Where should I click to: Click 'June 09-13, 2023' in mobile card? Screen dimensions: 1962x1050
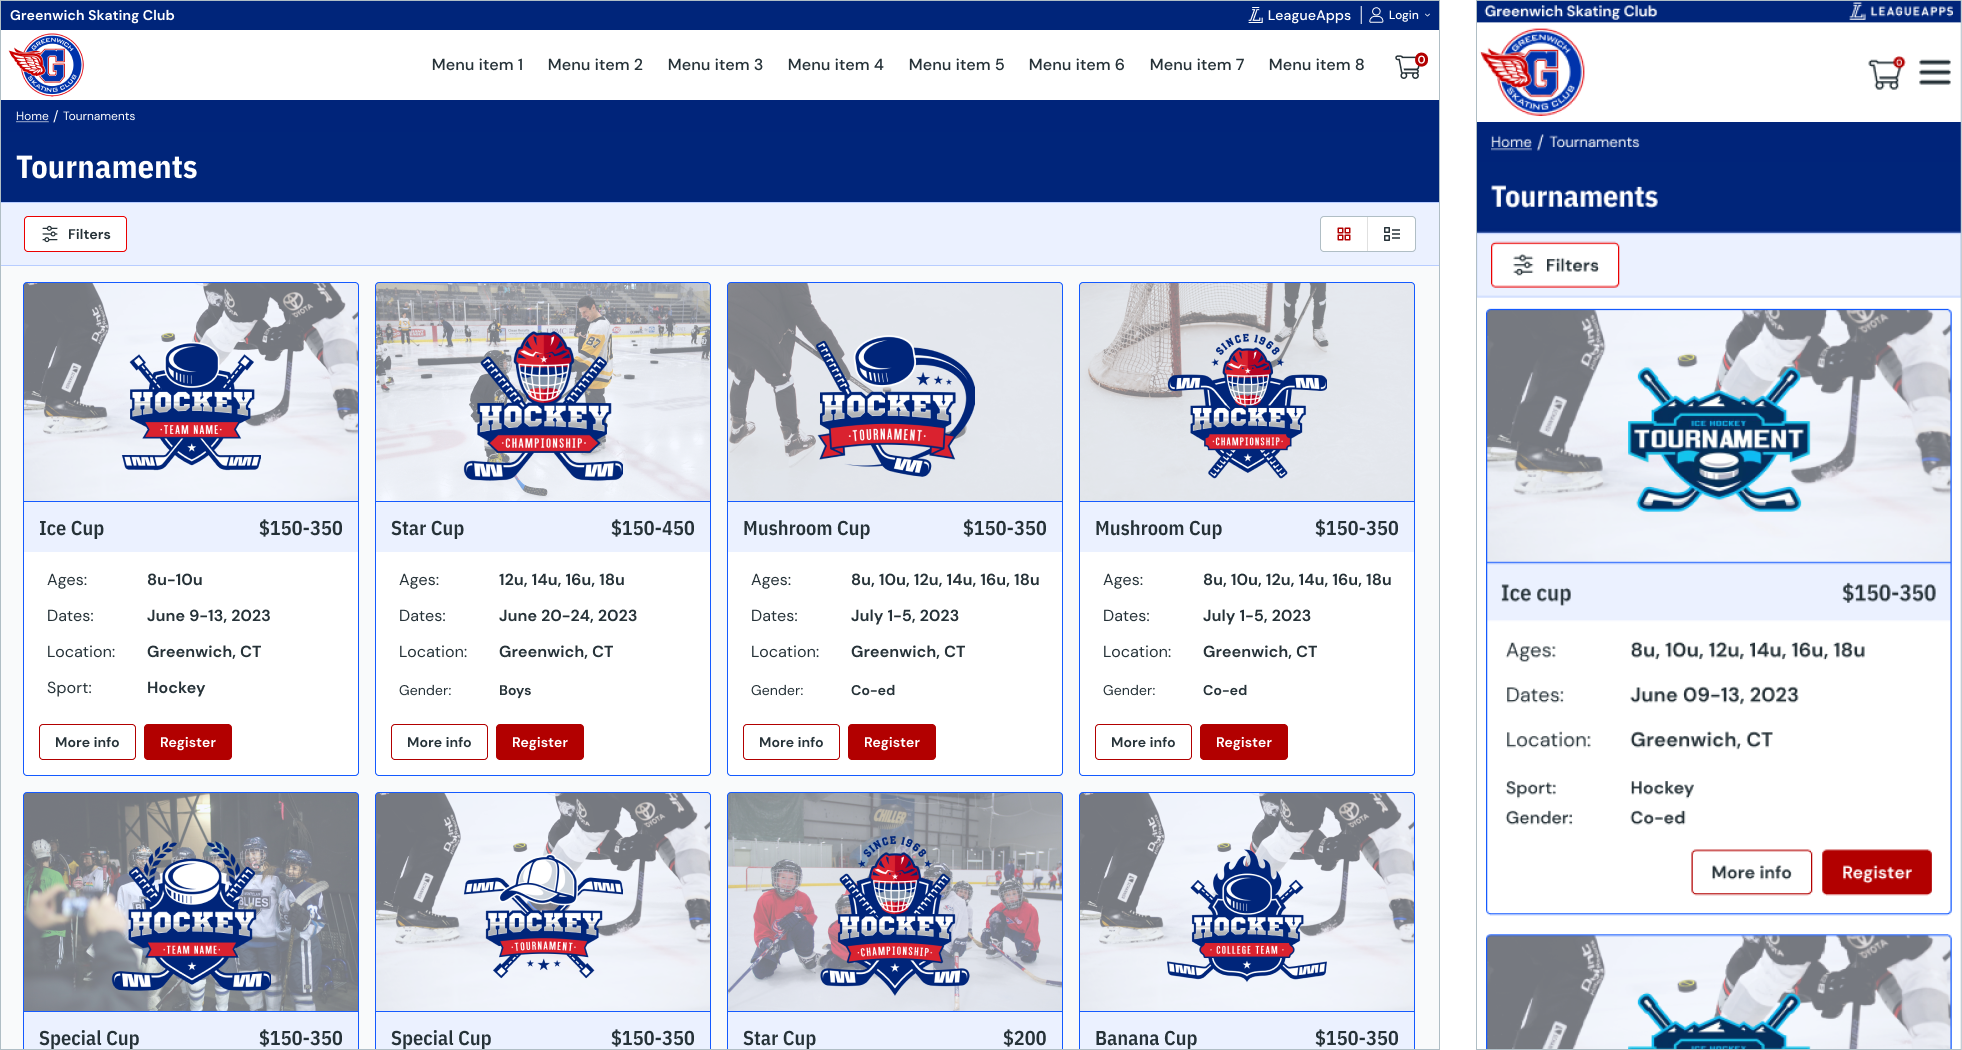tap(1714, 695)
